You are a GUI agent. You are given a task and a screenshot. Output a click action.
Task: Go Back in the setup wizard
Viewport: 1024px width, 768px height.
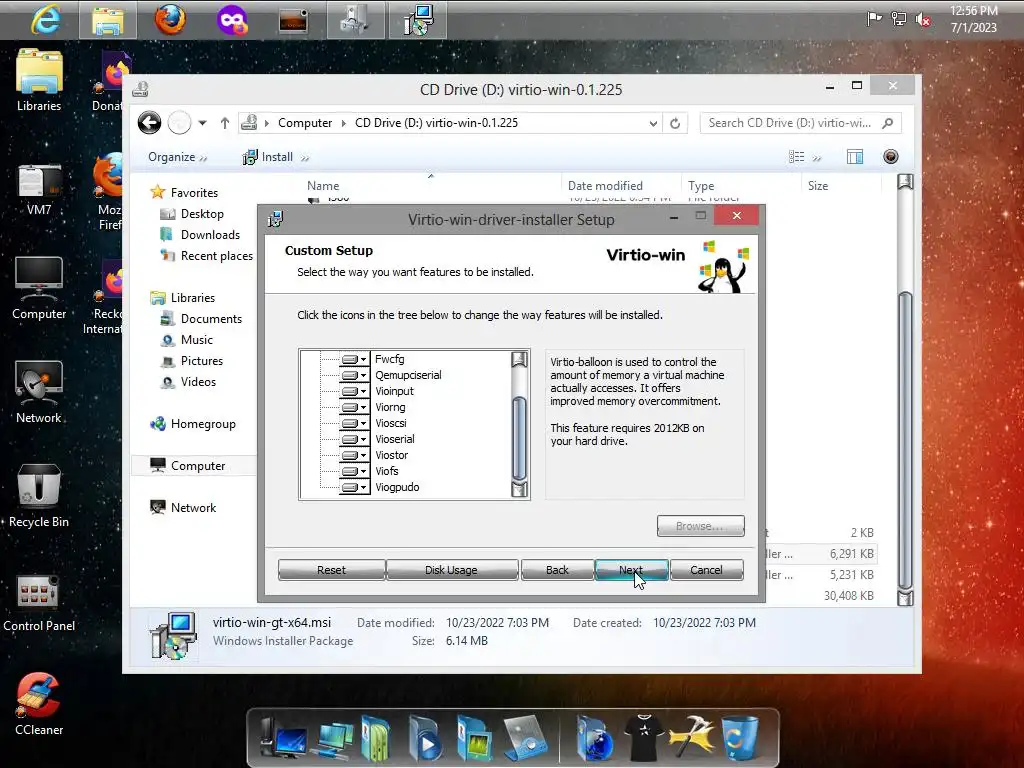pos(557,570)
